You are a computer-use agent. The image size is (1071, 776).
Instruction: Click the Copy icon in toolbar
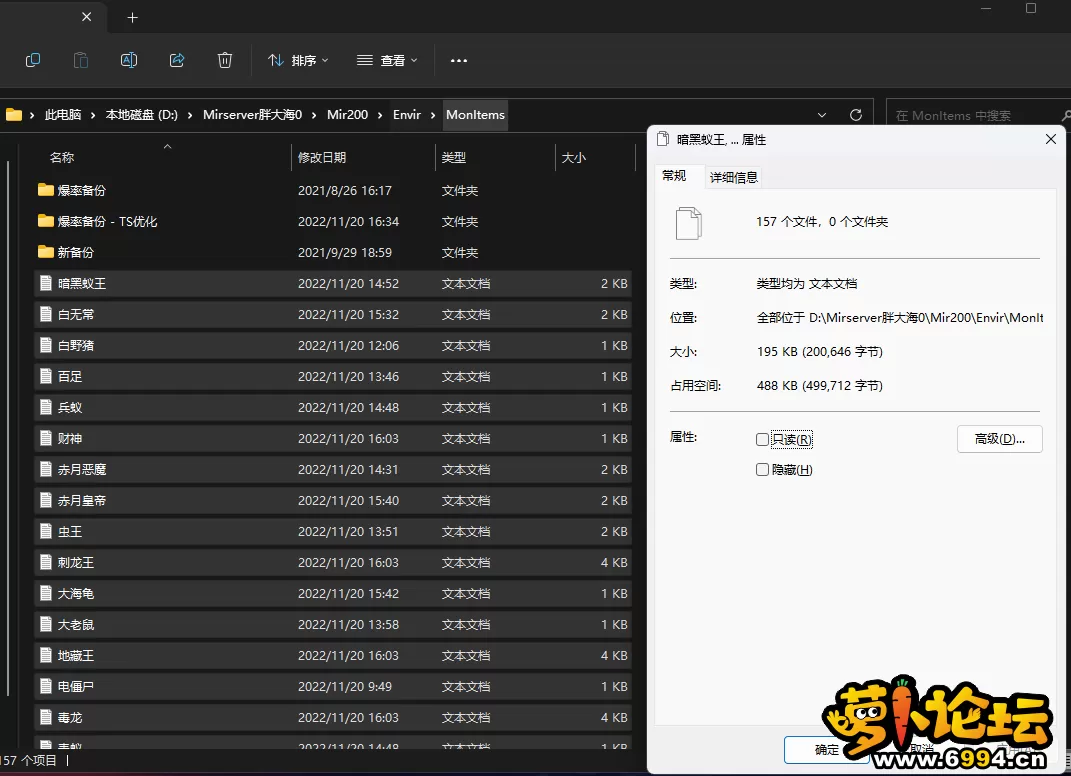tap(33, 60)
